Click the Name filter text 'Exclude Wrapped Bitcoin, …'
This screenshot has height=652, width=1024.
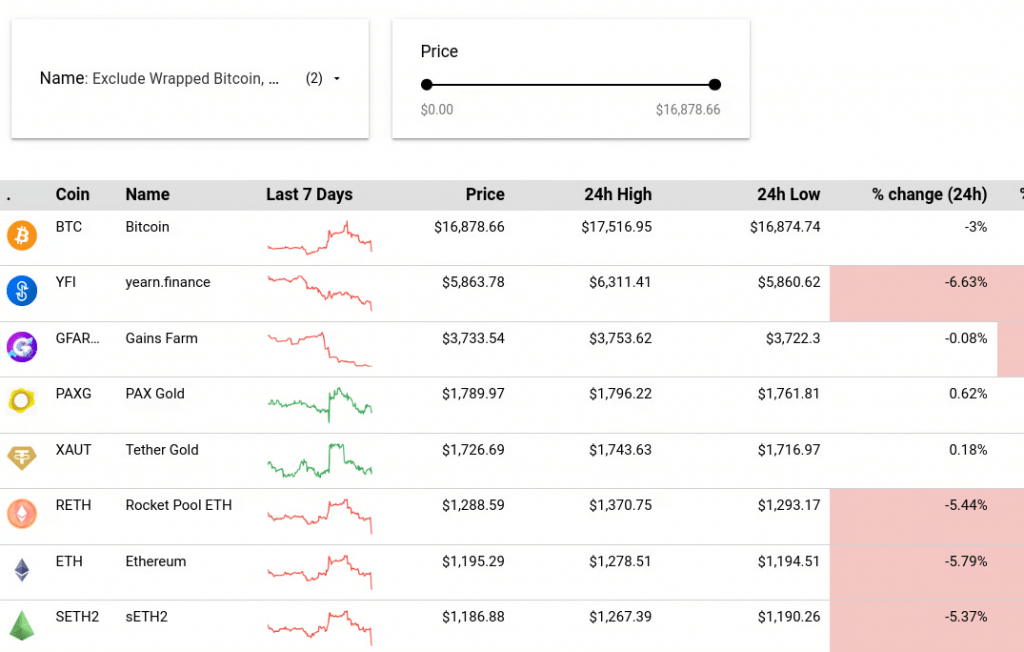click(185, 78)
